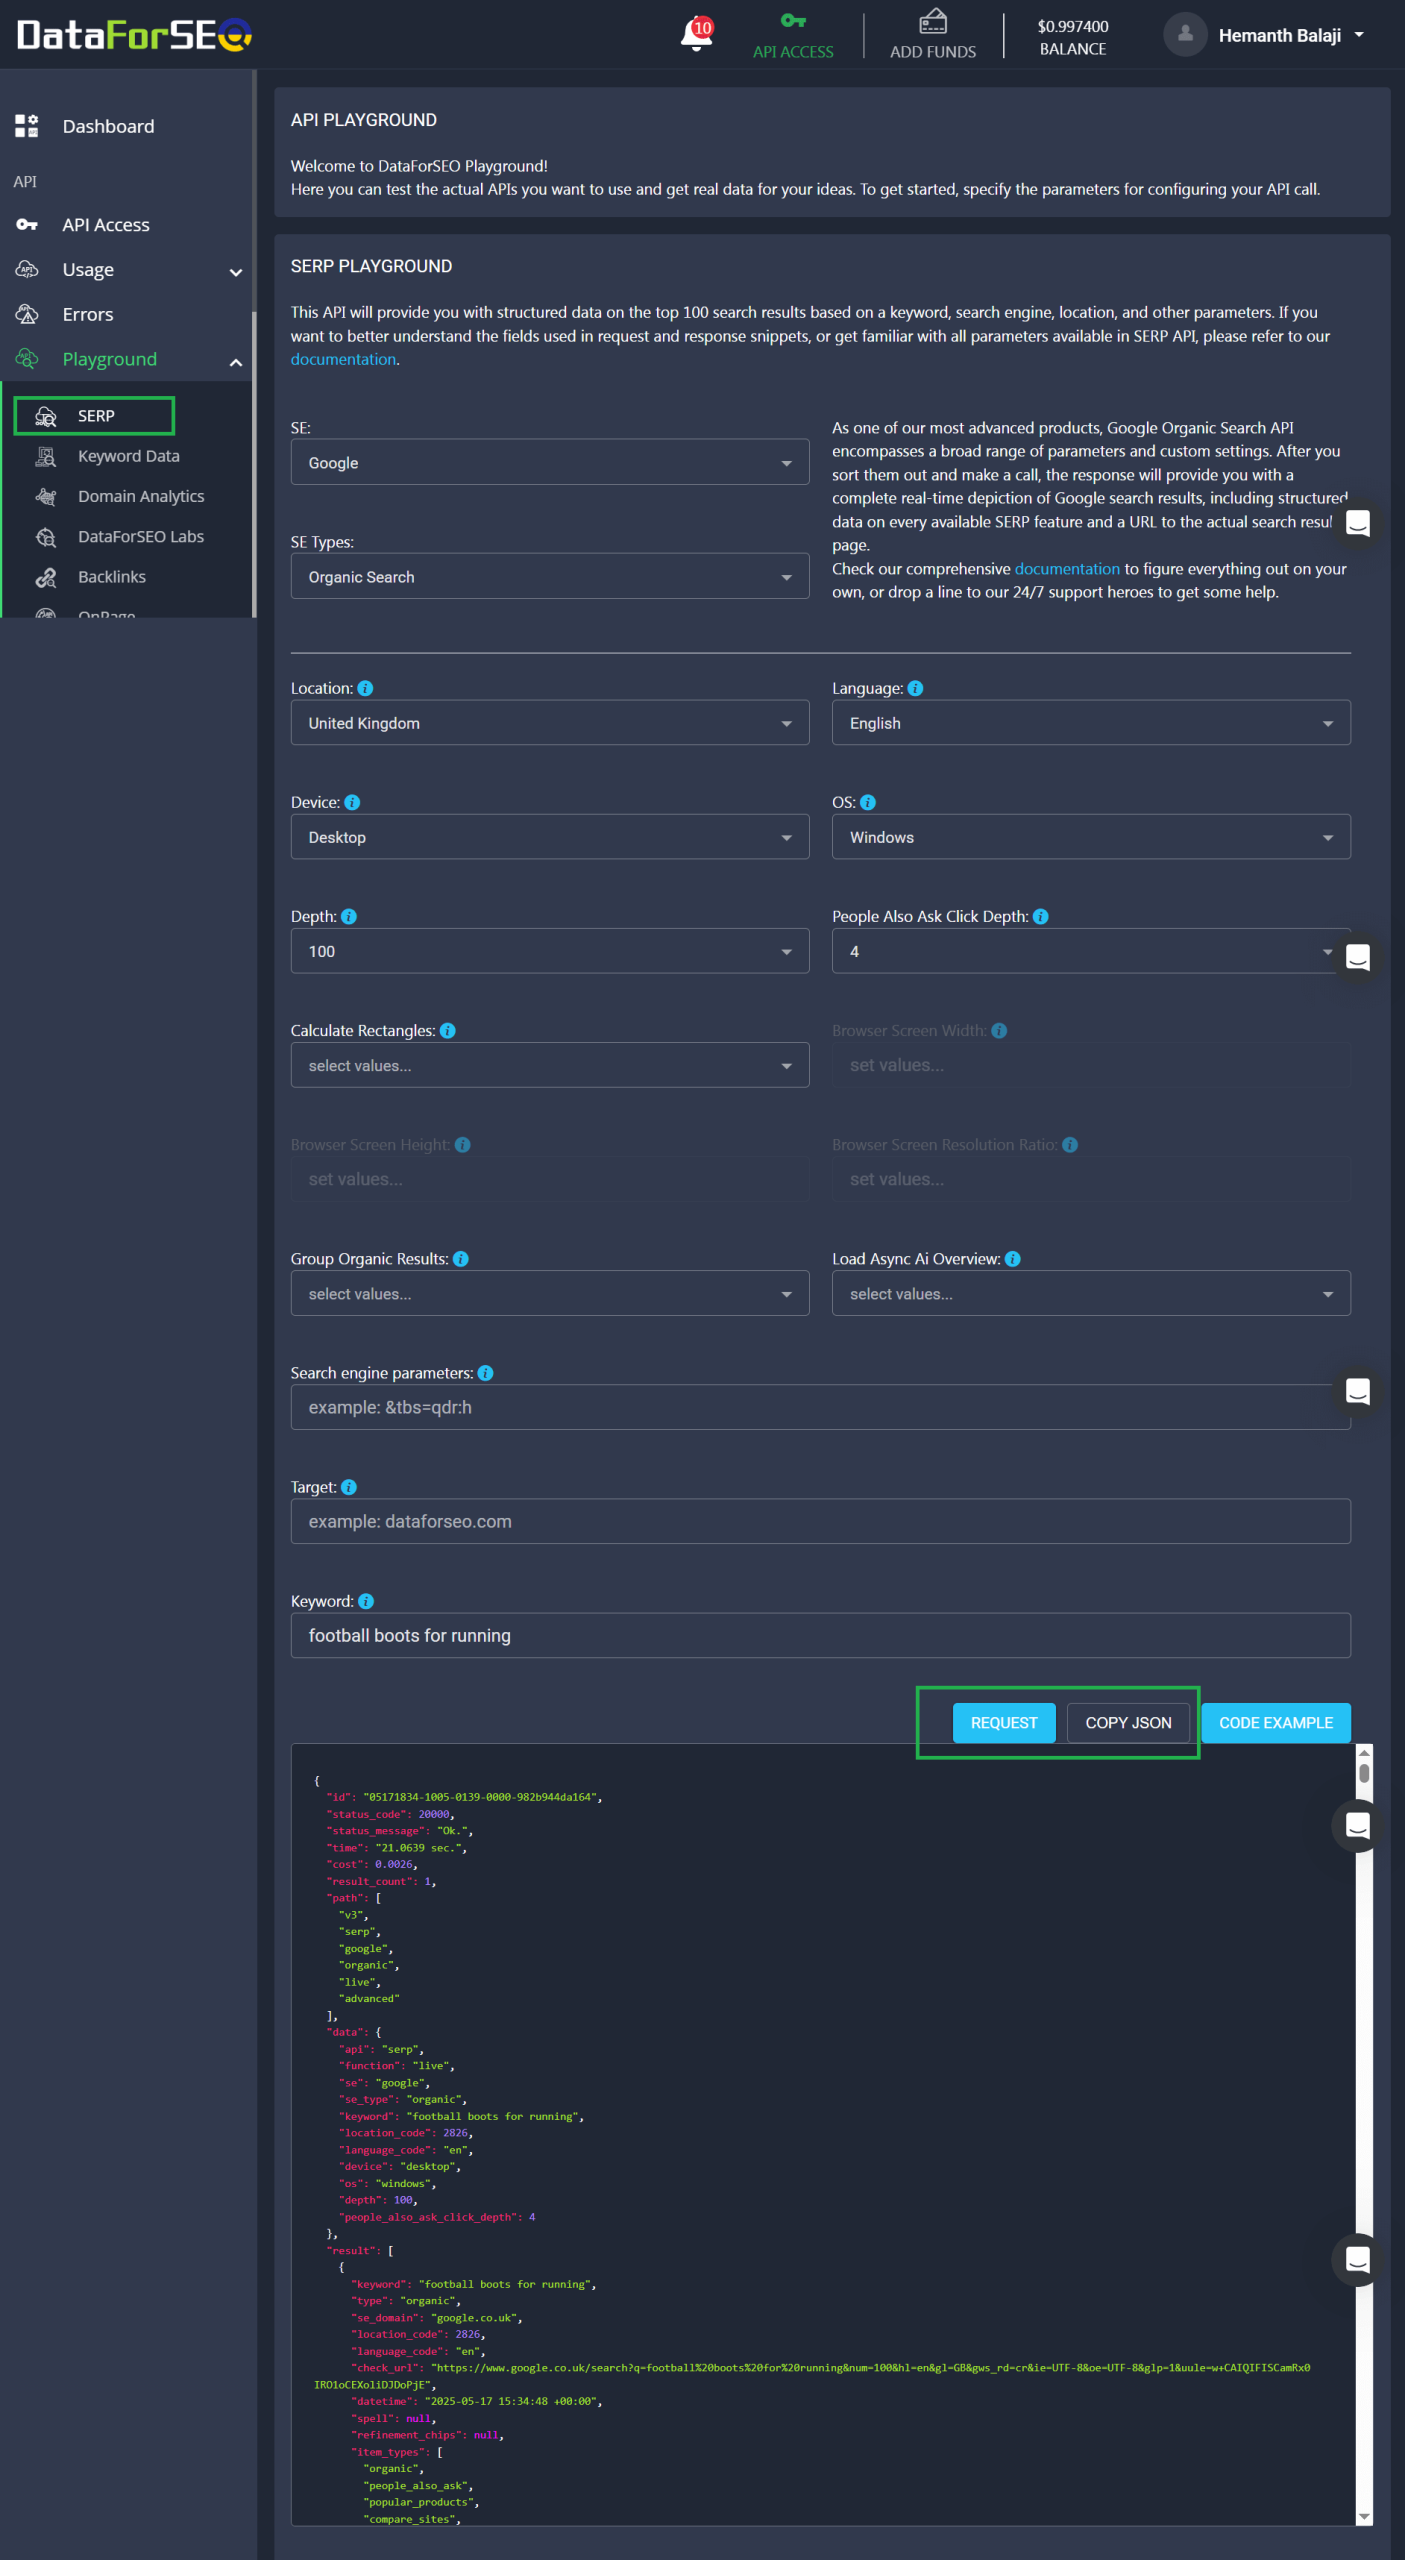
Task: Open documentation link in SERP Playground intro
Action: tap(343, 359)
